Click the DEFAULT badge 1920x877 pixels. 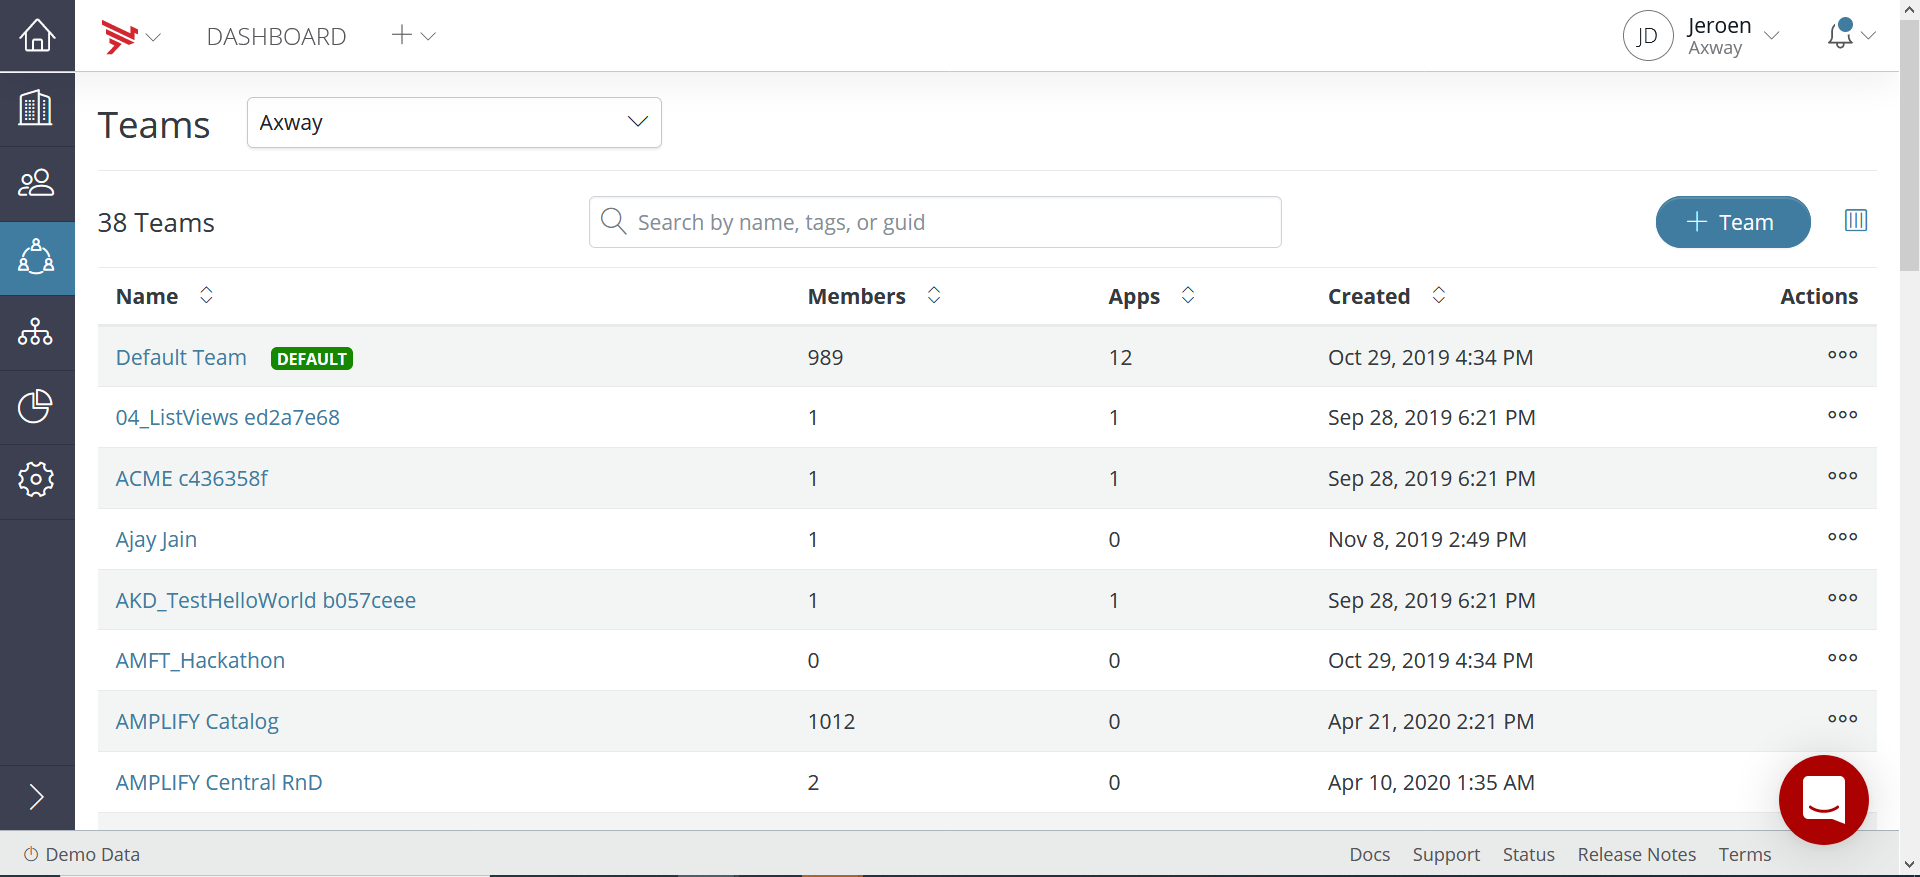pos(312,359)
